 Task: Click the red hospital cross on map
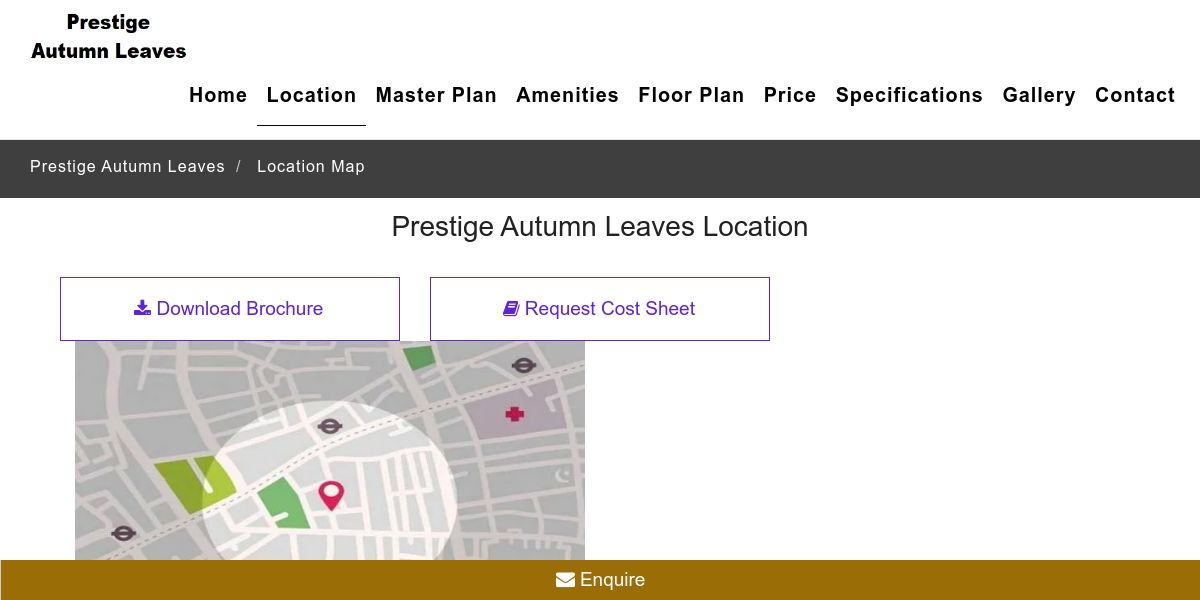tap(515, 414)
